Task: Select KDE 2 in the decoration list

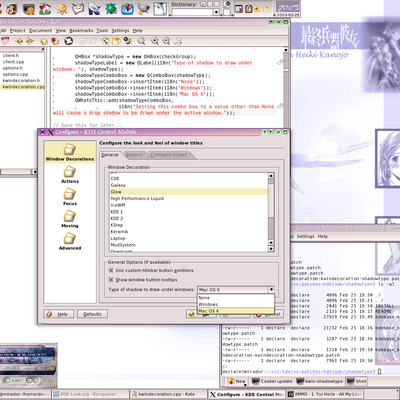Action: (x=189, y=218)
